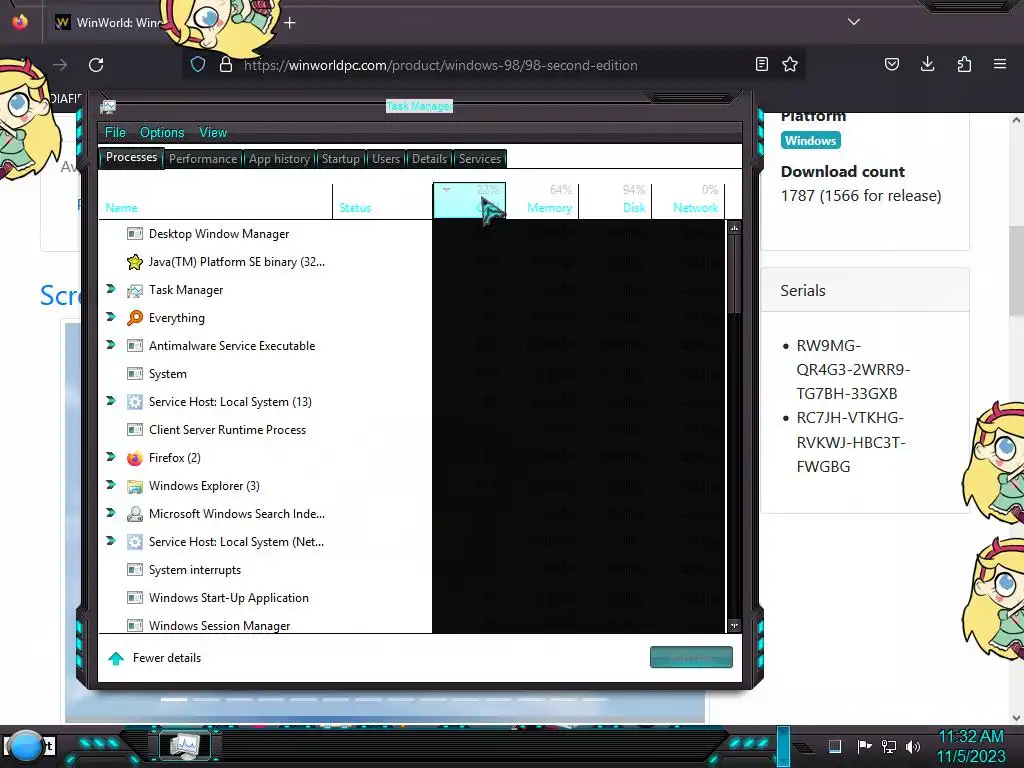
Task: Click the Windows Explorer folder icon
Action: (x=135, y=486)
